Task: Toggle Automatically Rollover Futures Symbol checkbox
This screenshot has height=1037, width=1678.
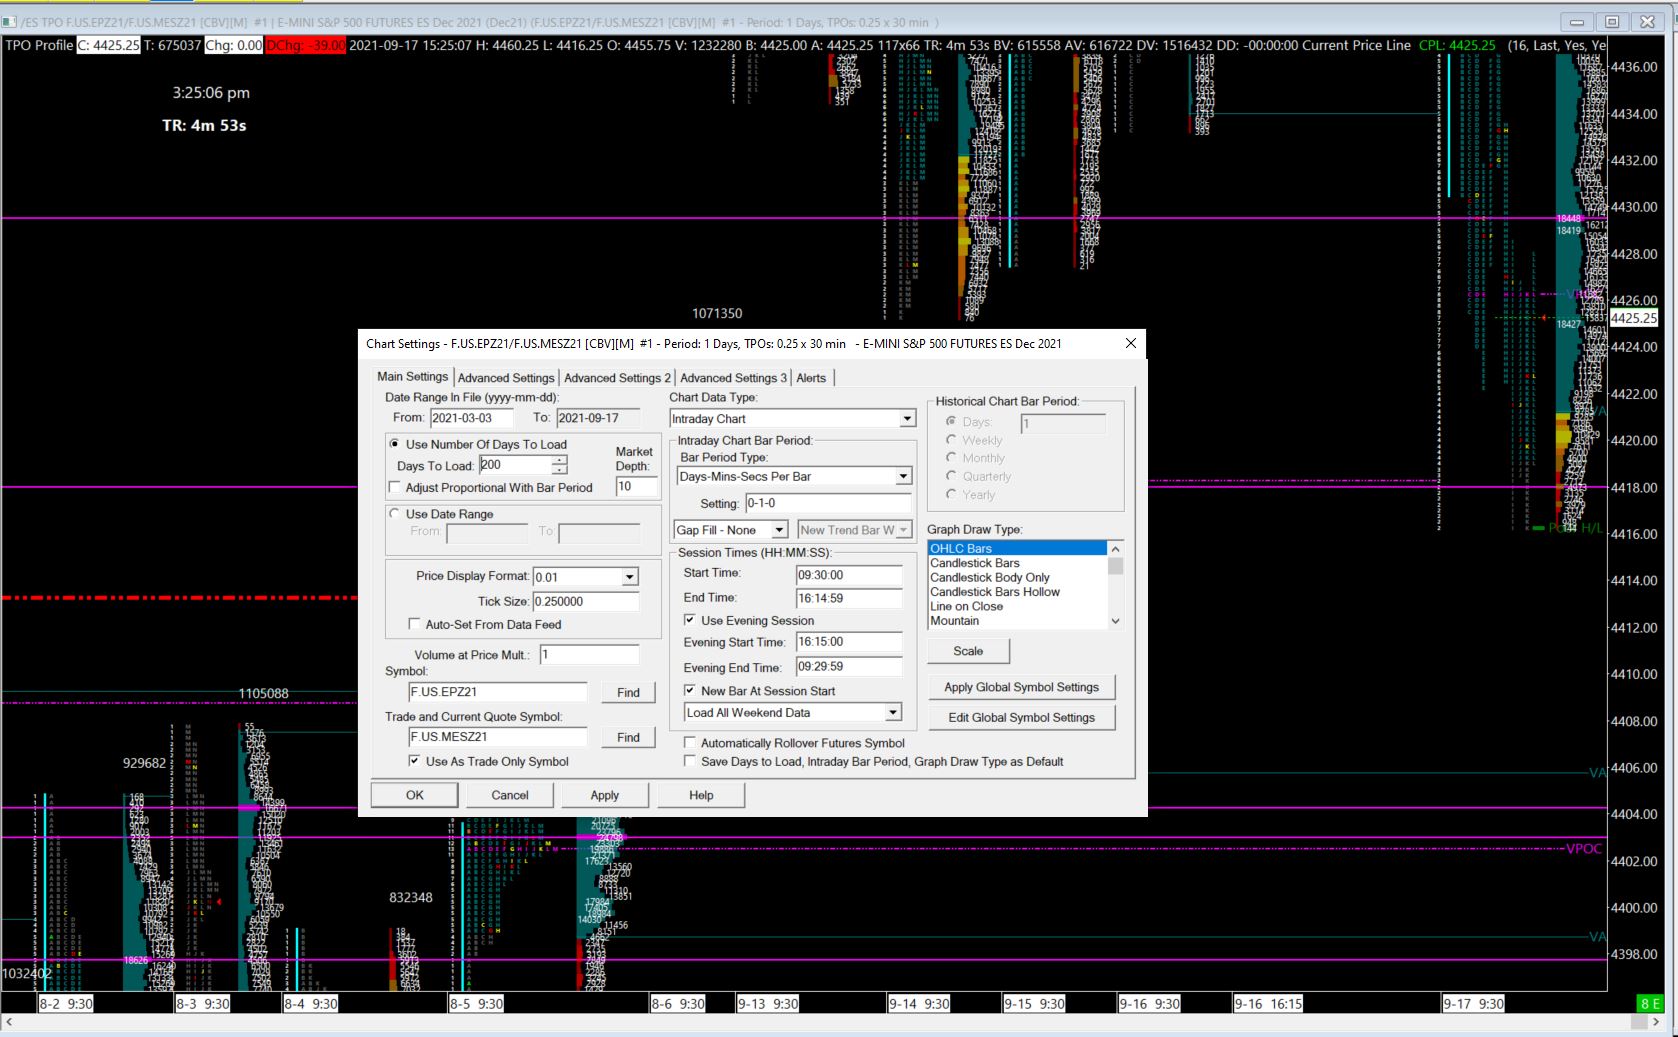Action: 690,743
